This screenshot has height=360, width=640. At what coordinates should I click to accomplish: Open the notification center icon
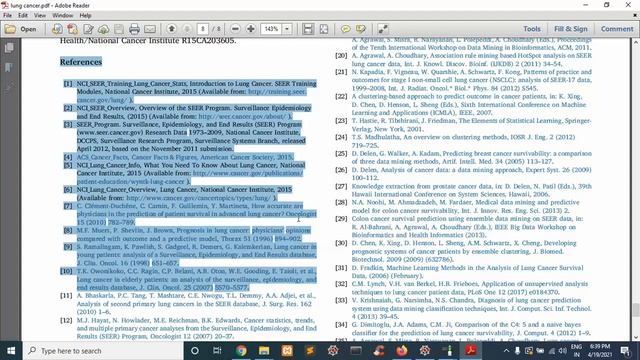[624, 351]
